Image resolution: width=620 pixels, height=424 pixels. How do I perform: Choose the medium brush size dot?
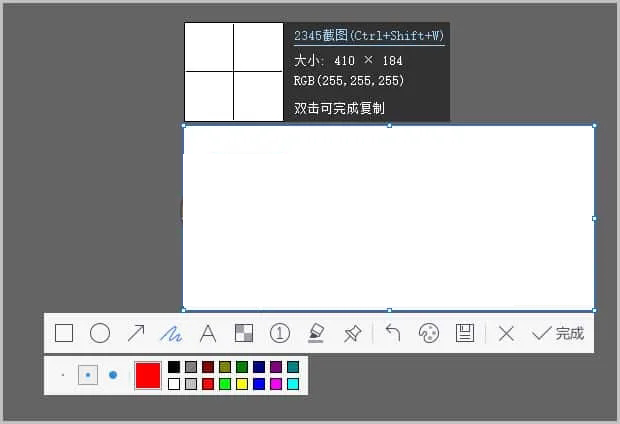tap(88, 375)
